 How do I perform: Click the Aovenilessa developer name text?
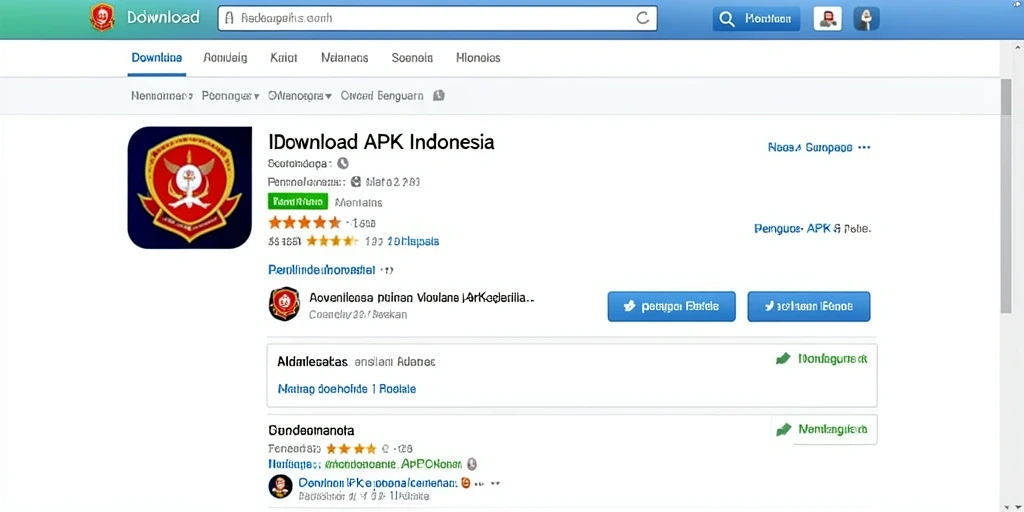point(422,297)
